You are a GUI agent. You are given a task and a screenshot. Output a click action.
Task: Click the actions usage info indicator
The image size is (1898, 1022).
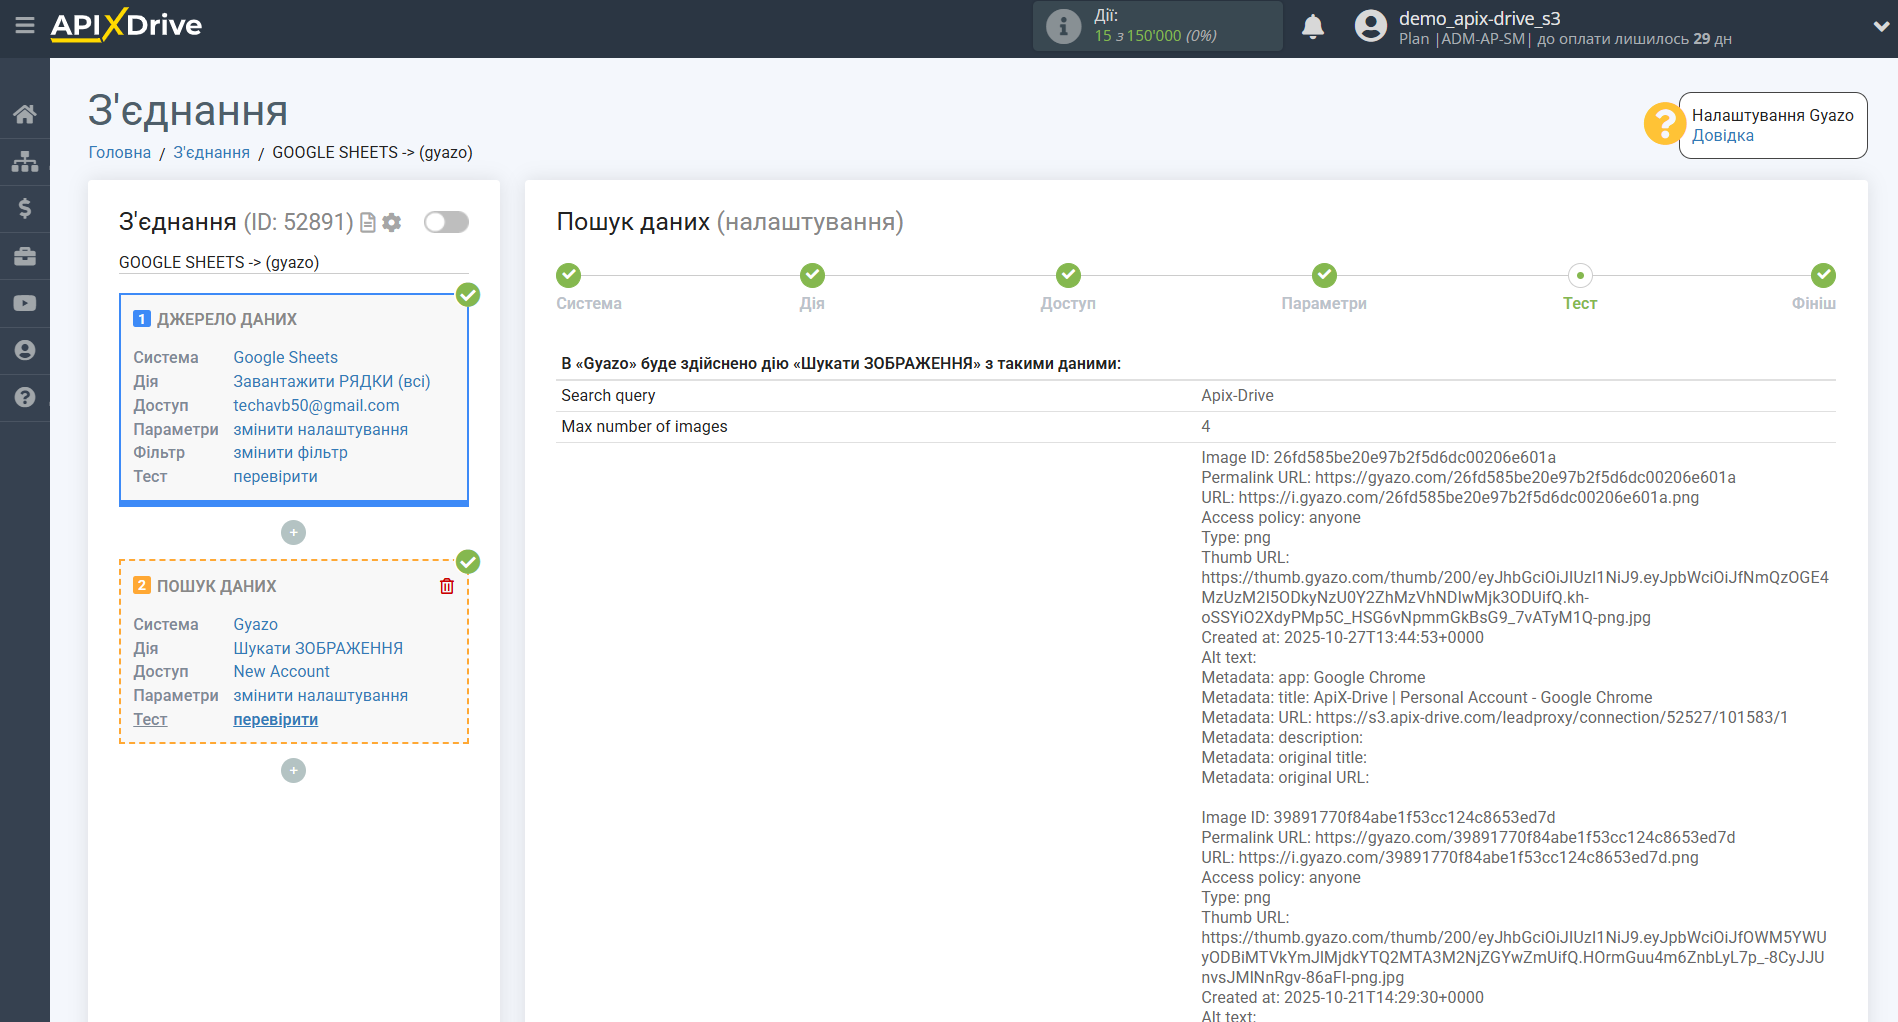click(1063, 26)
